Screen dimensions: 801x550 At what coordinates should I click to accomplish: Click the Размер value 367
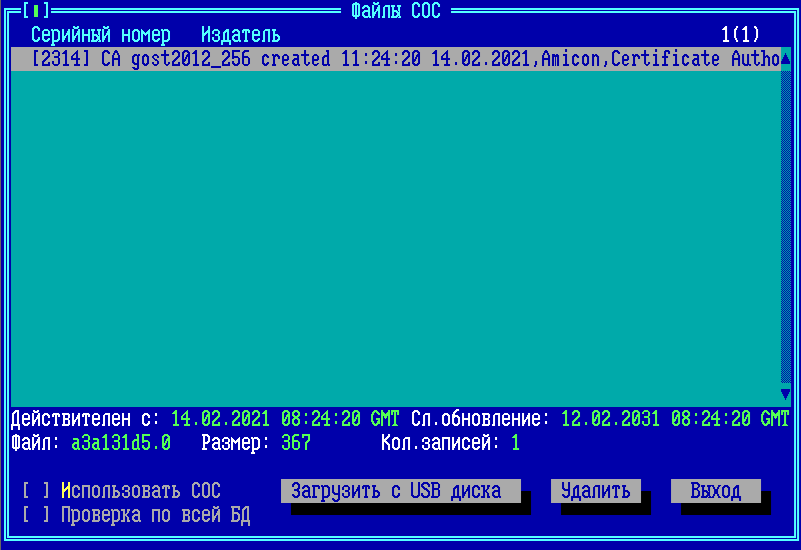tap(295, 442)
